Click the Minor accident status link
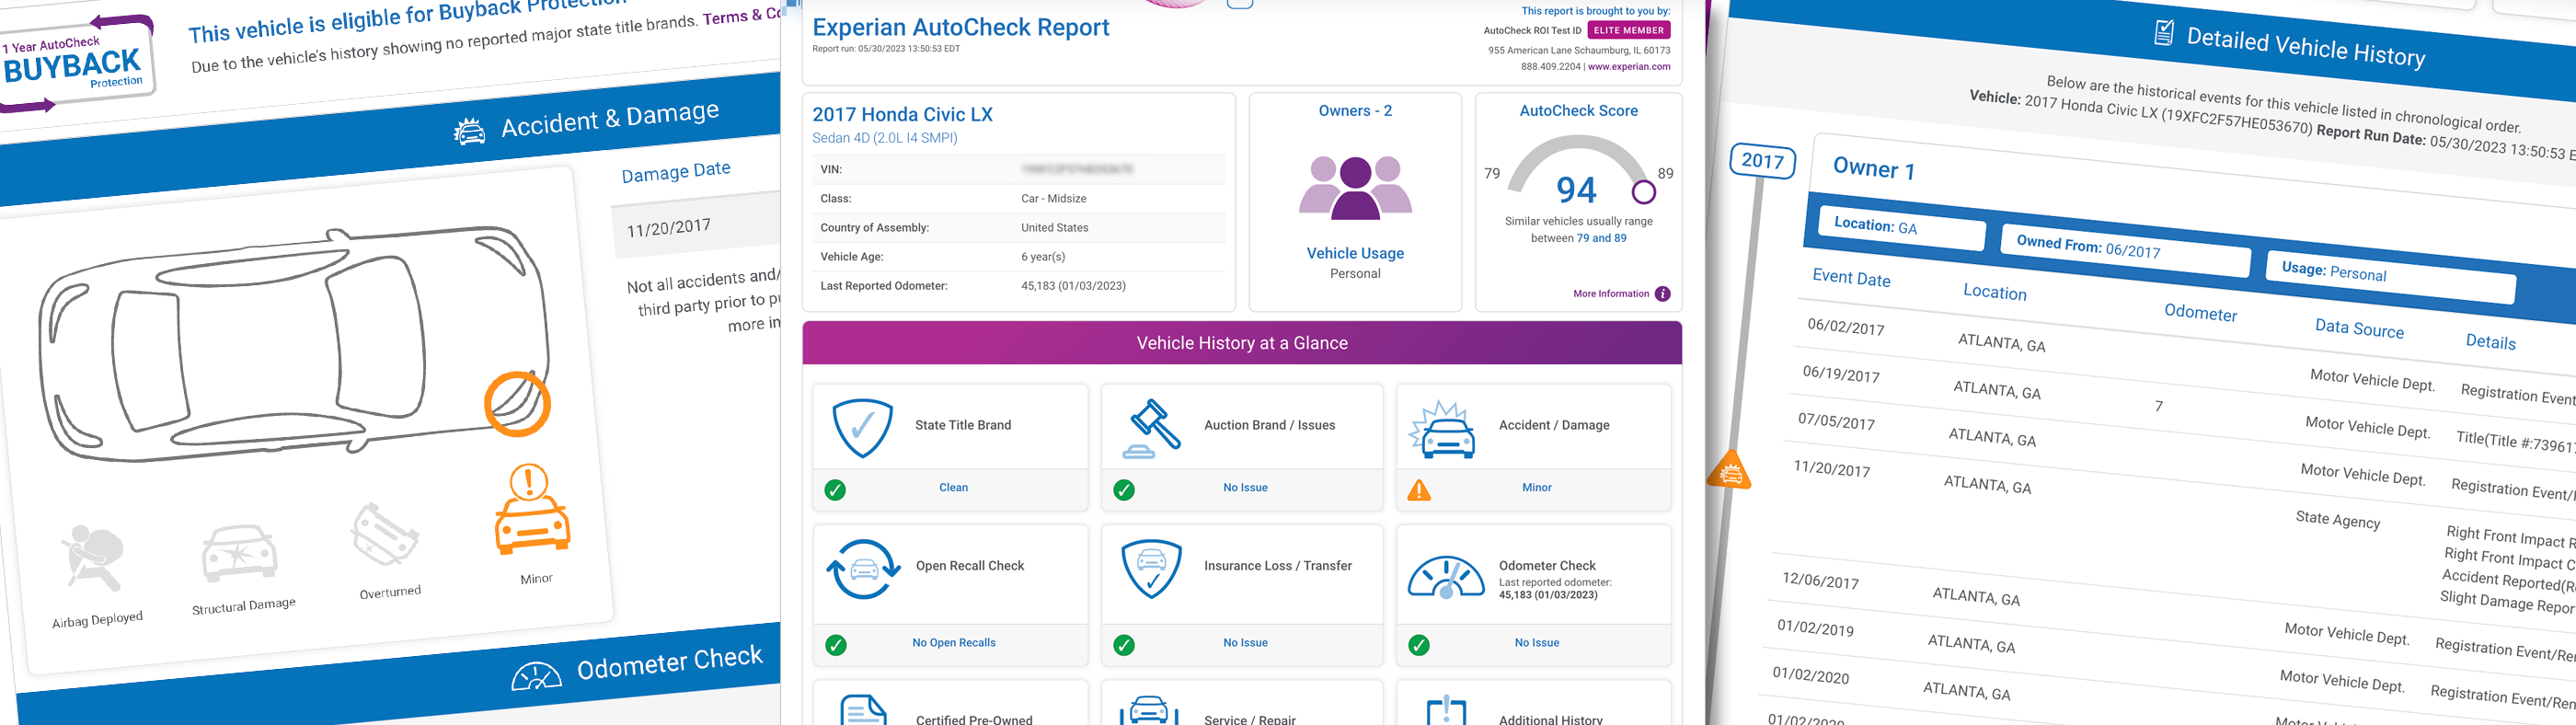Viewport: 2576px width, 725px height. pos(1536,488)
